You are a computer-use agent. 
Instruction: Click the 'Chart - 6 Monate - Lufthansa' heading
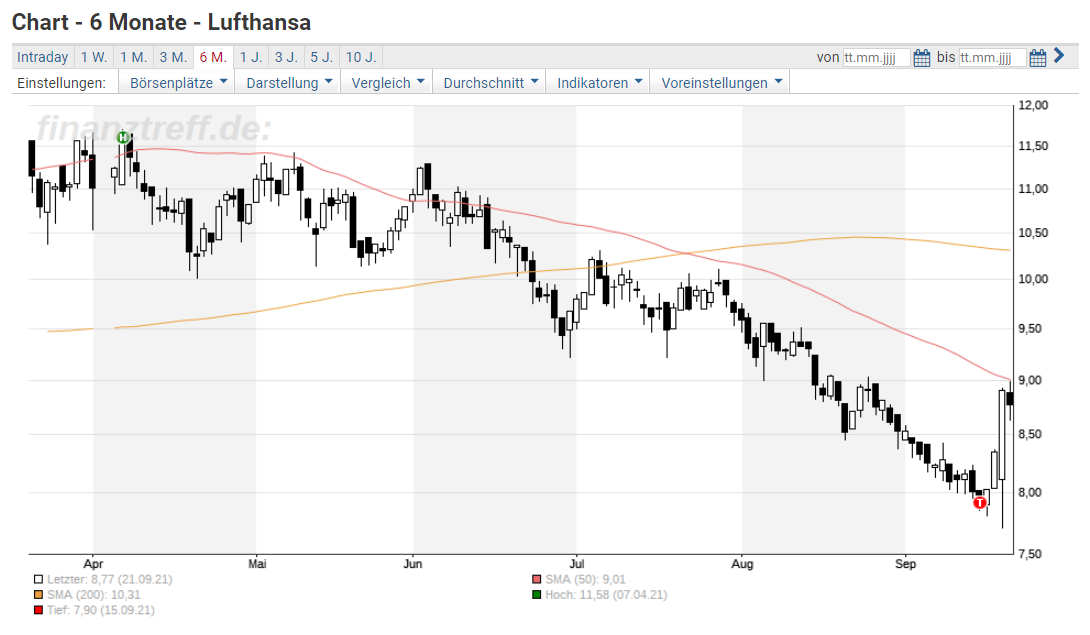(x=161, y=22)
